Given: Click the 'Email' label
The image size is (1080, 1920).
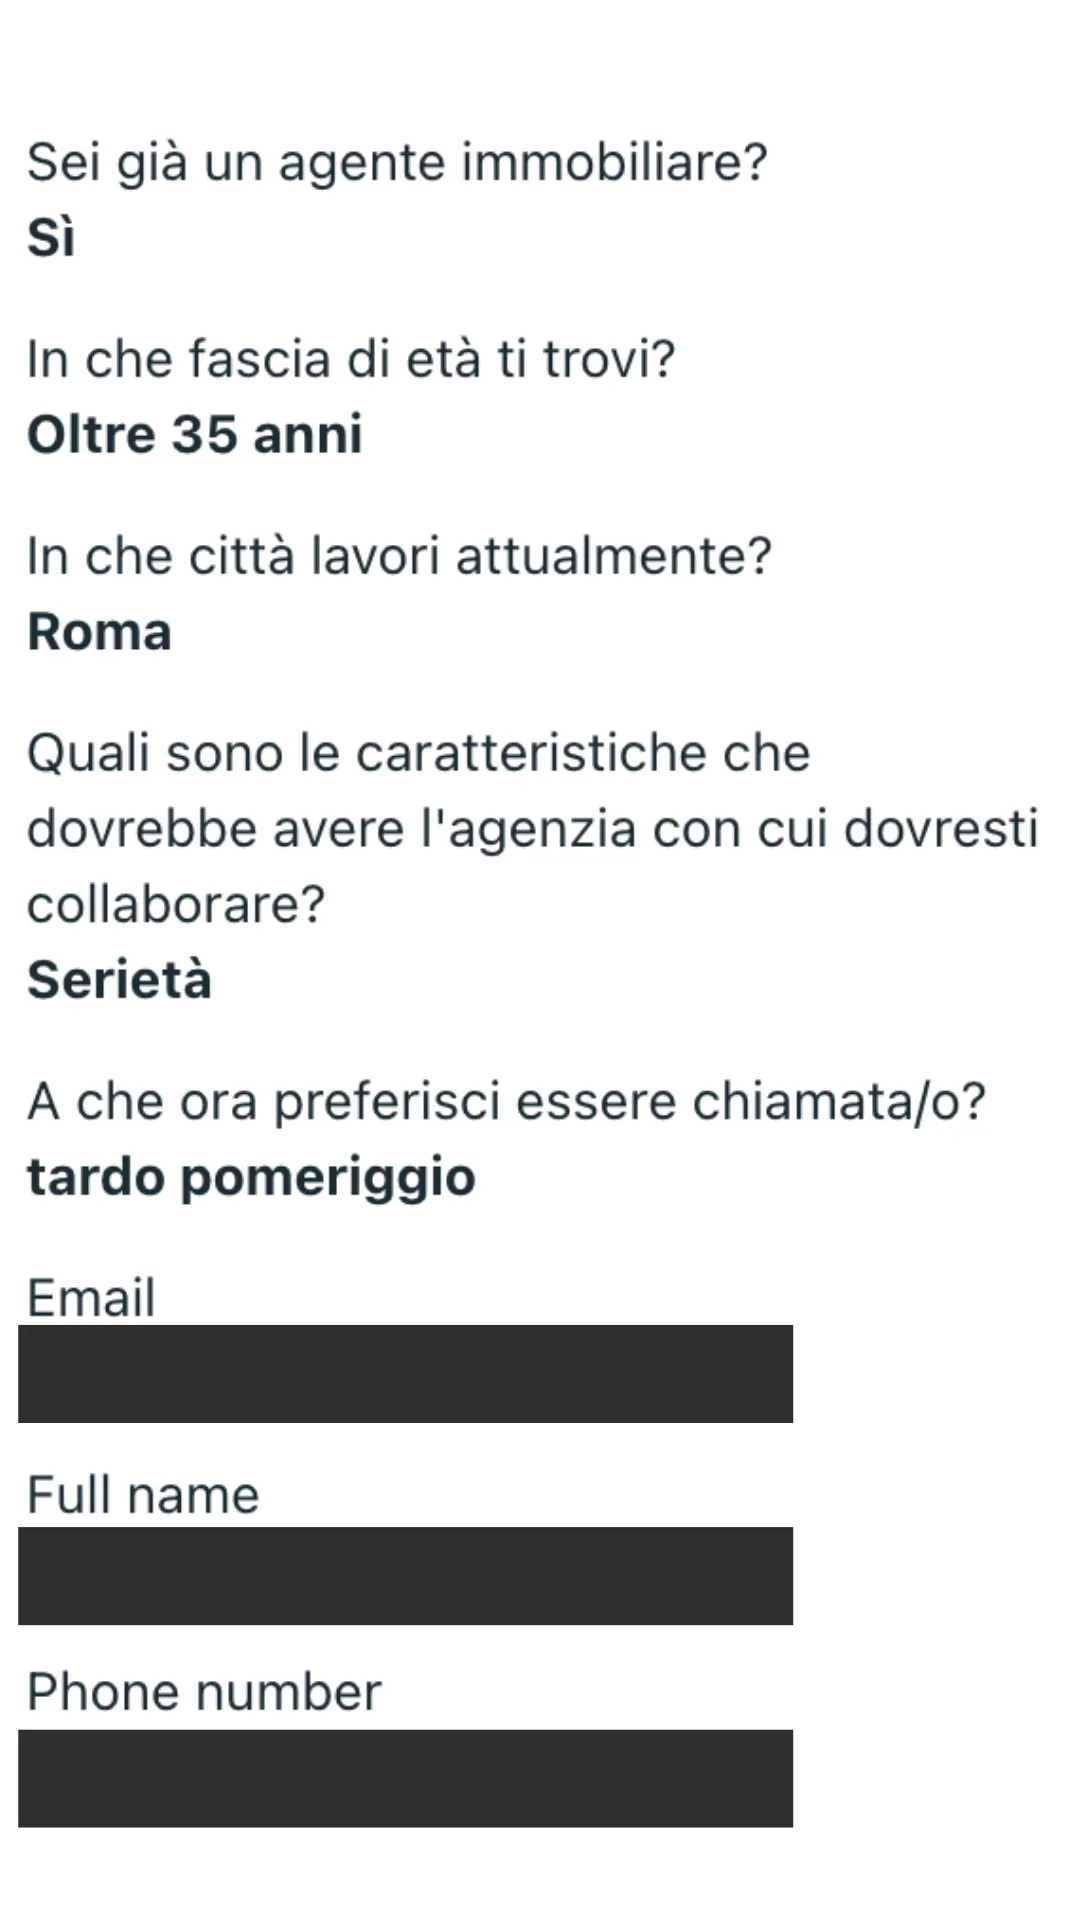Looking at the screenshot, I should click(91, 1298).
